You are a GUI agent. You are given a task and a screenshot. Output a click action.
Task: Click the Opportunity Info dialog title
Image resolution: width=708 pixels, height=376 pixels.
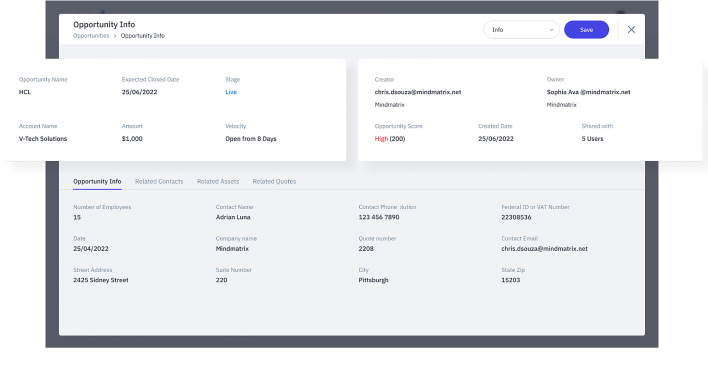(x=104, y=24)
